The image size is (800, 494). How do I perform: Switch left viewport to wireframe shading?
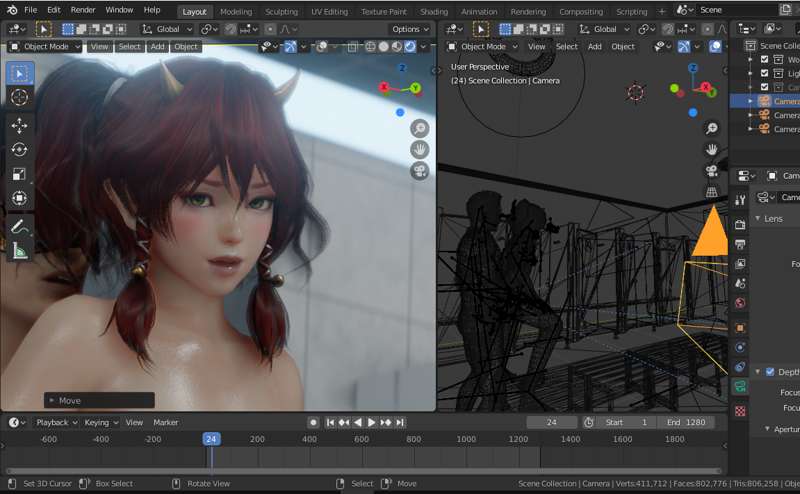pos(370,47)
